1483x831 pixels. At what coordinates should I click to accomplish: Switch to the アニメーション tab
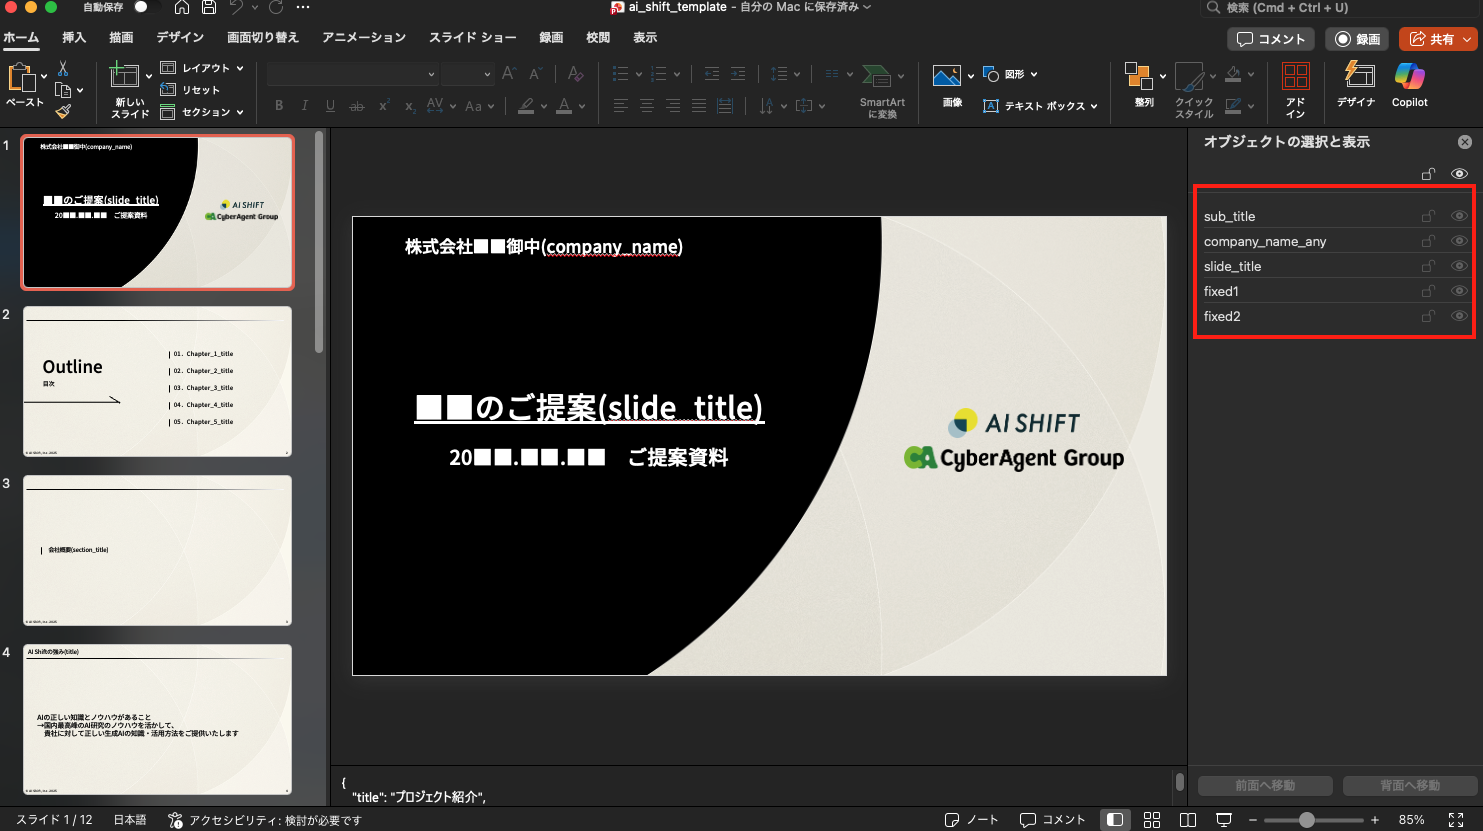pos(363,37)
